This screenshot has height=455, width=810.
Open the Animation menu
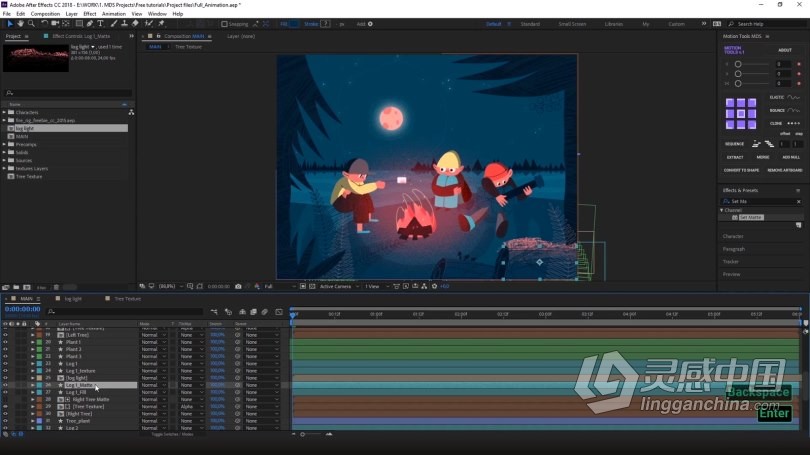(114, 14)
